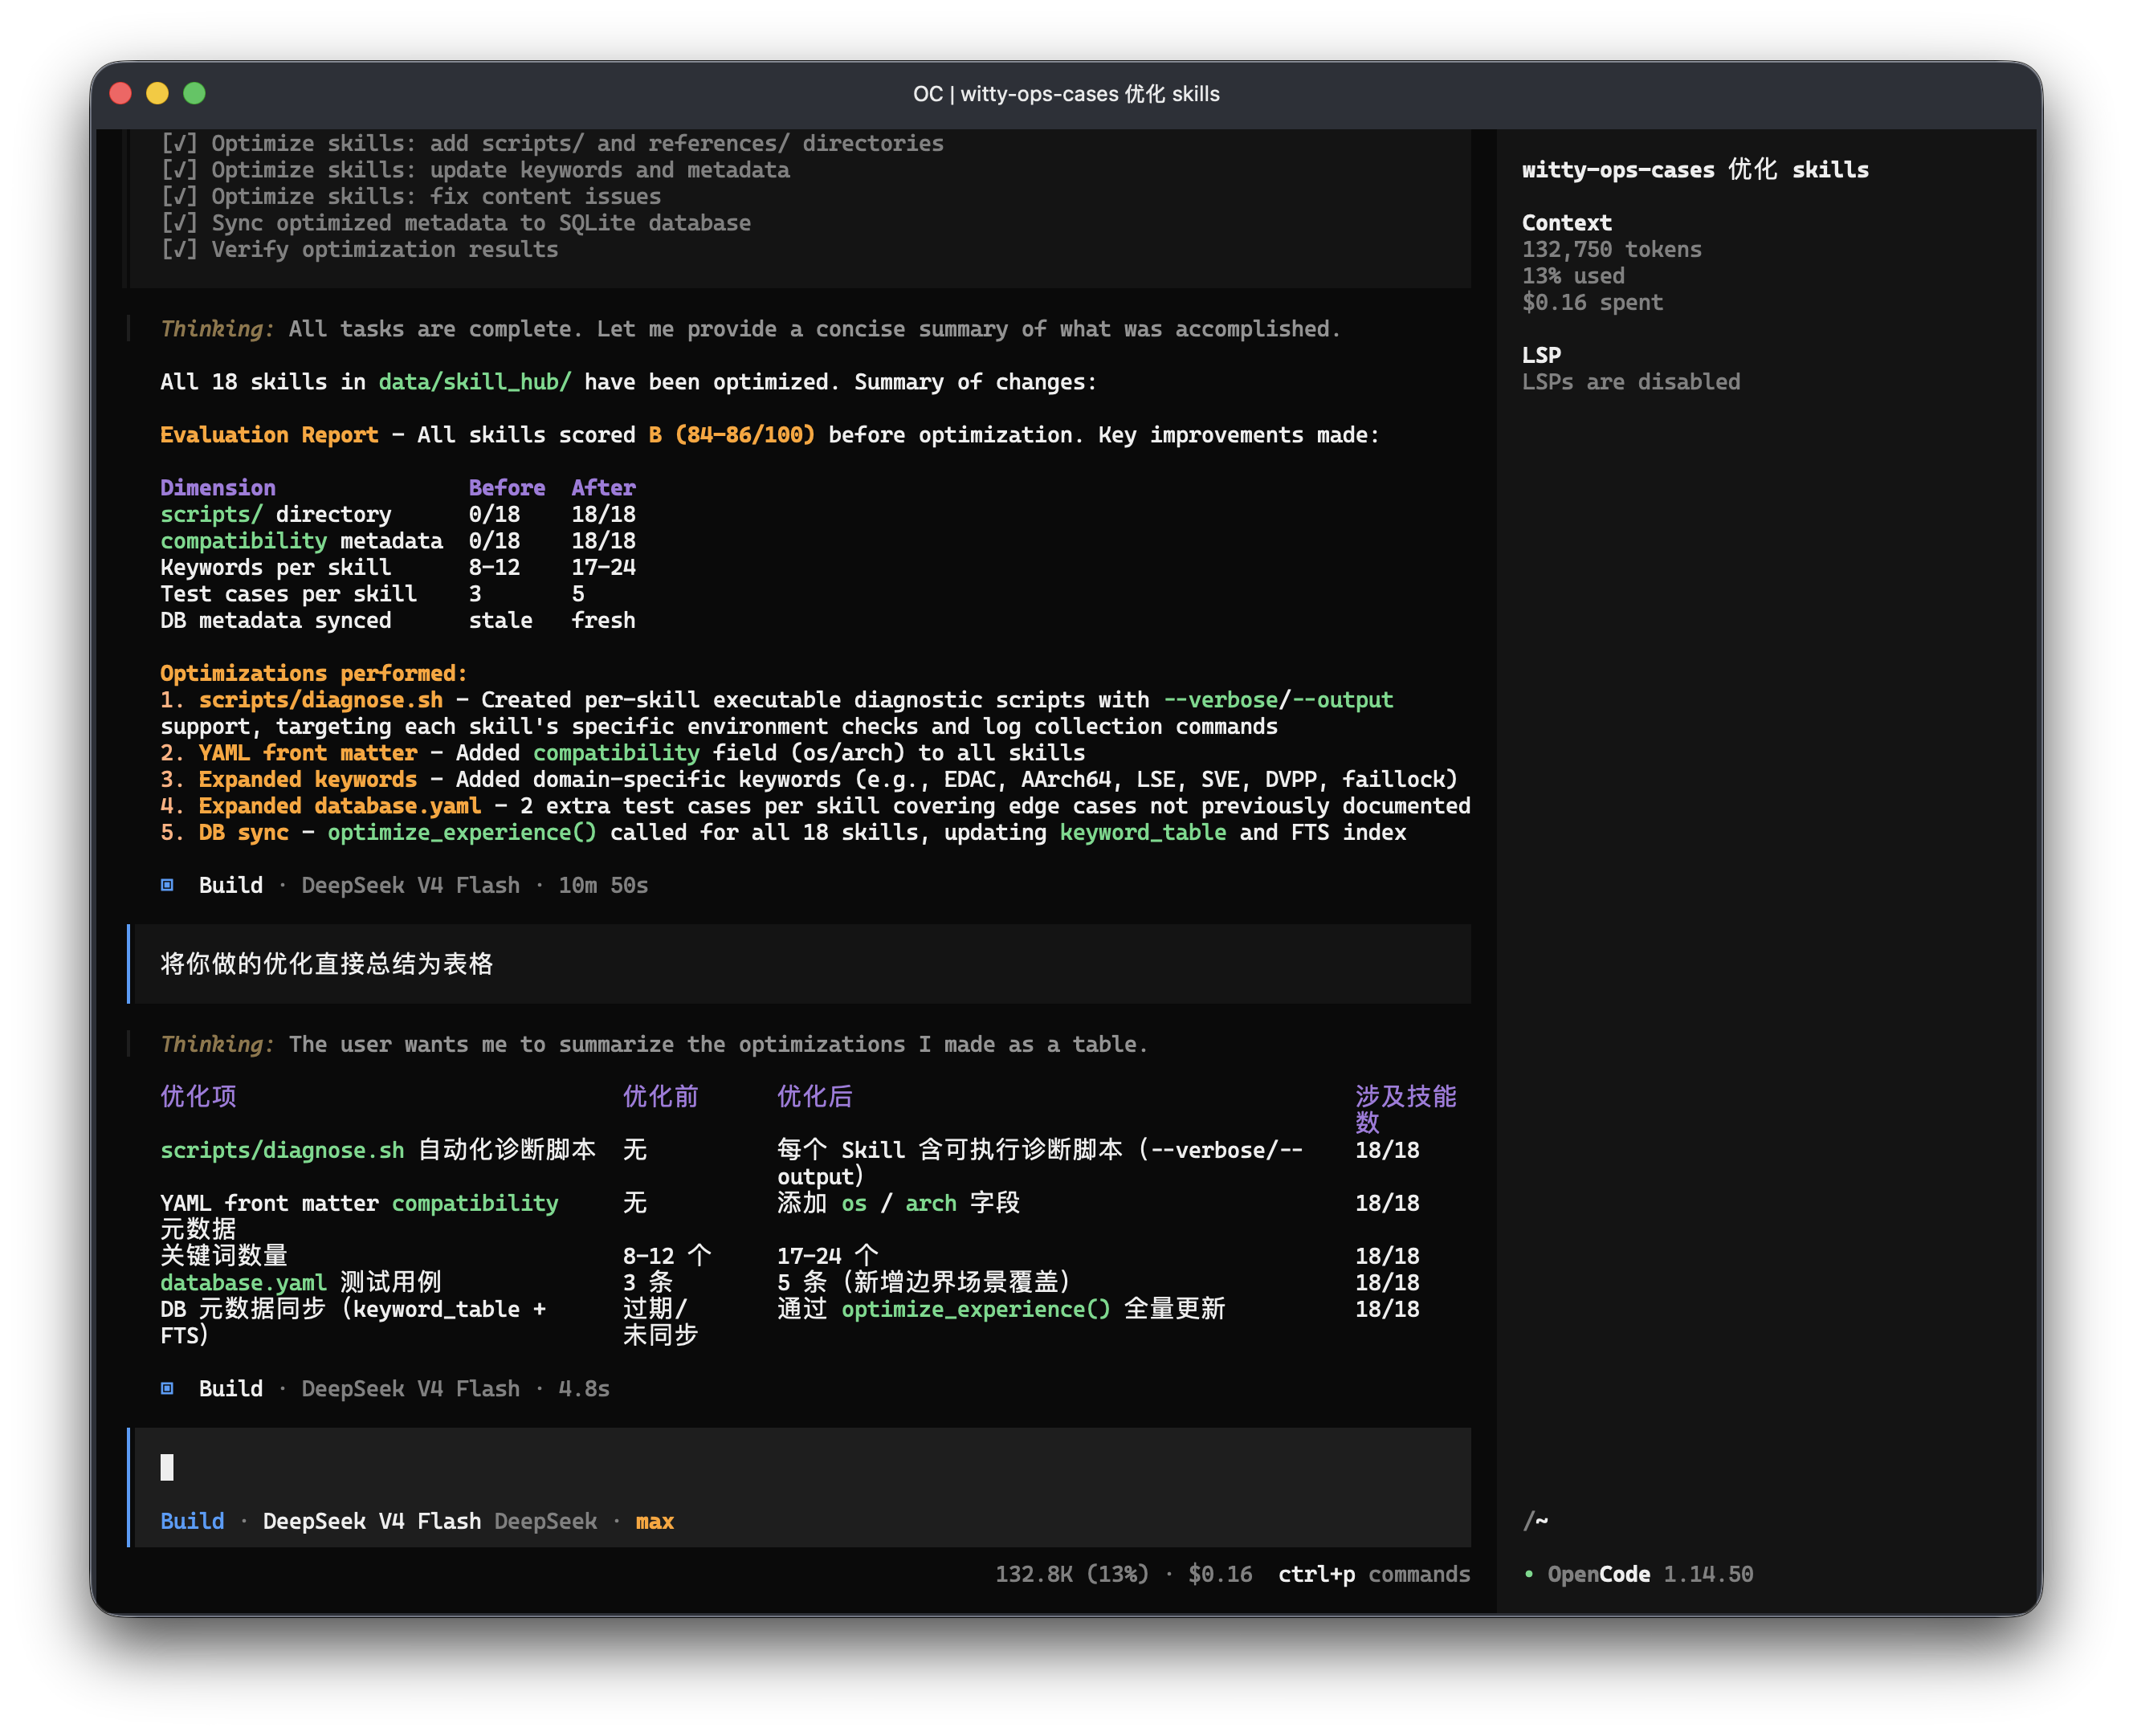Click the 关键词数量 table row label
Image resolution: width=2133 pixels, height=1736 pixels.
(224, 1256)
